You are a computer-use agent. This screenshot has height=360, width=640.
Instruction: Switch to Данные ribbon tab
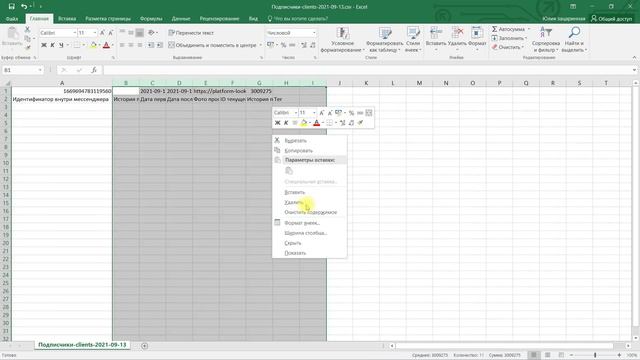point(181,18)
